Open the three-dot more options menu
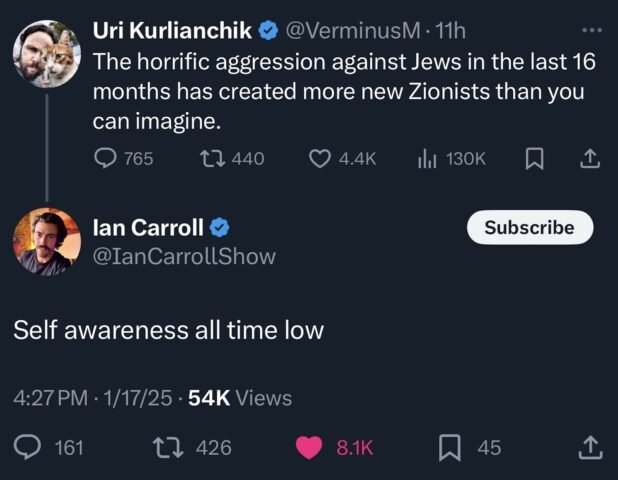618x480 pixels. tap(591, 29)
